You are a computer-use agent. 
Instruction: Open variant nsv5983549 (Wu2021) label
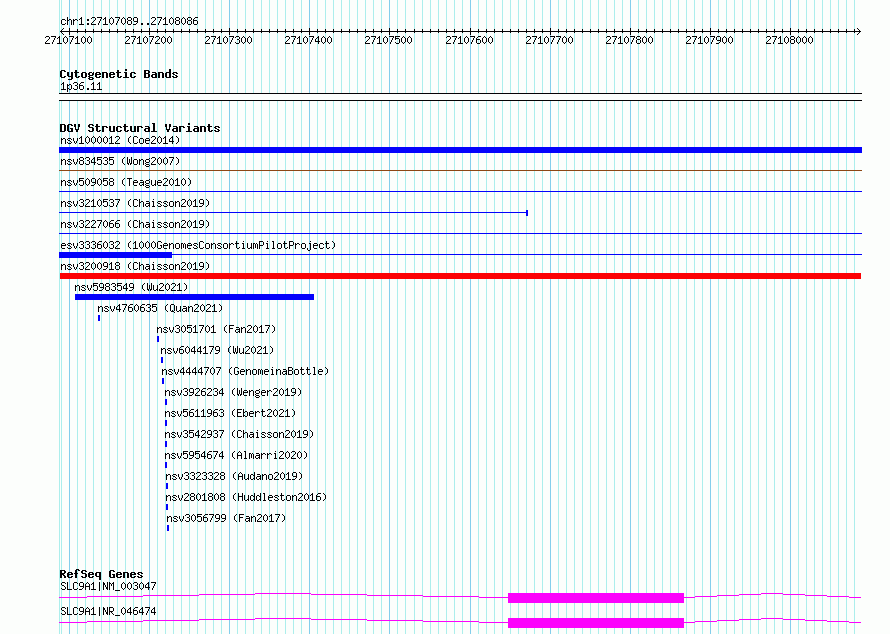tap(131, 287)
